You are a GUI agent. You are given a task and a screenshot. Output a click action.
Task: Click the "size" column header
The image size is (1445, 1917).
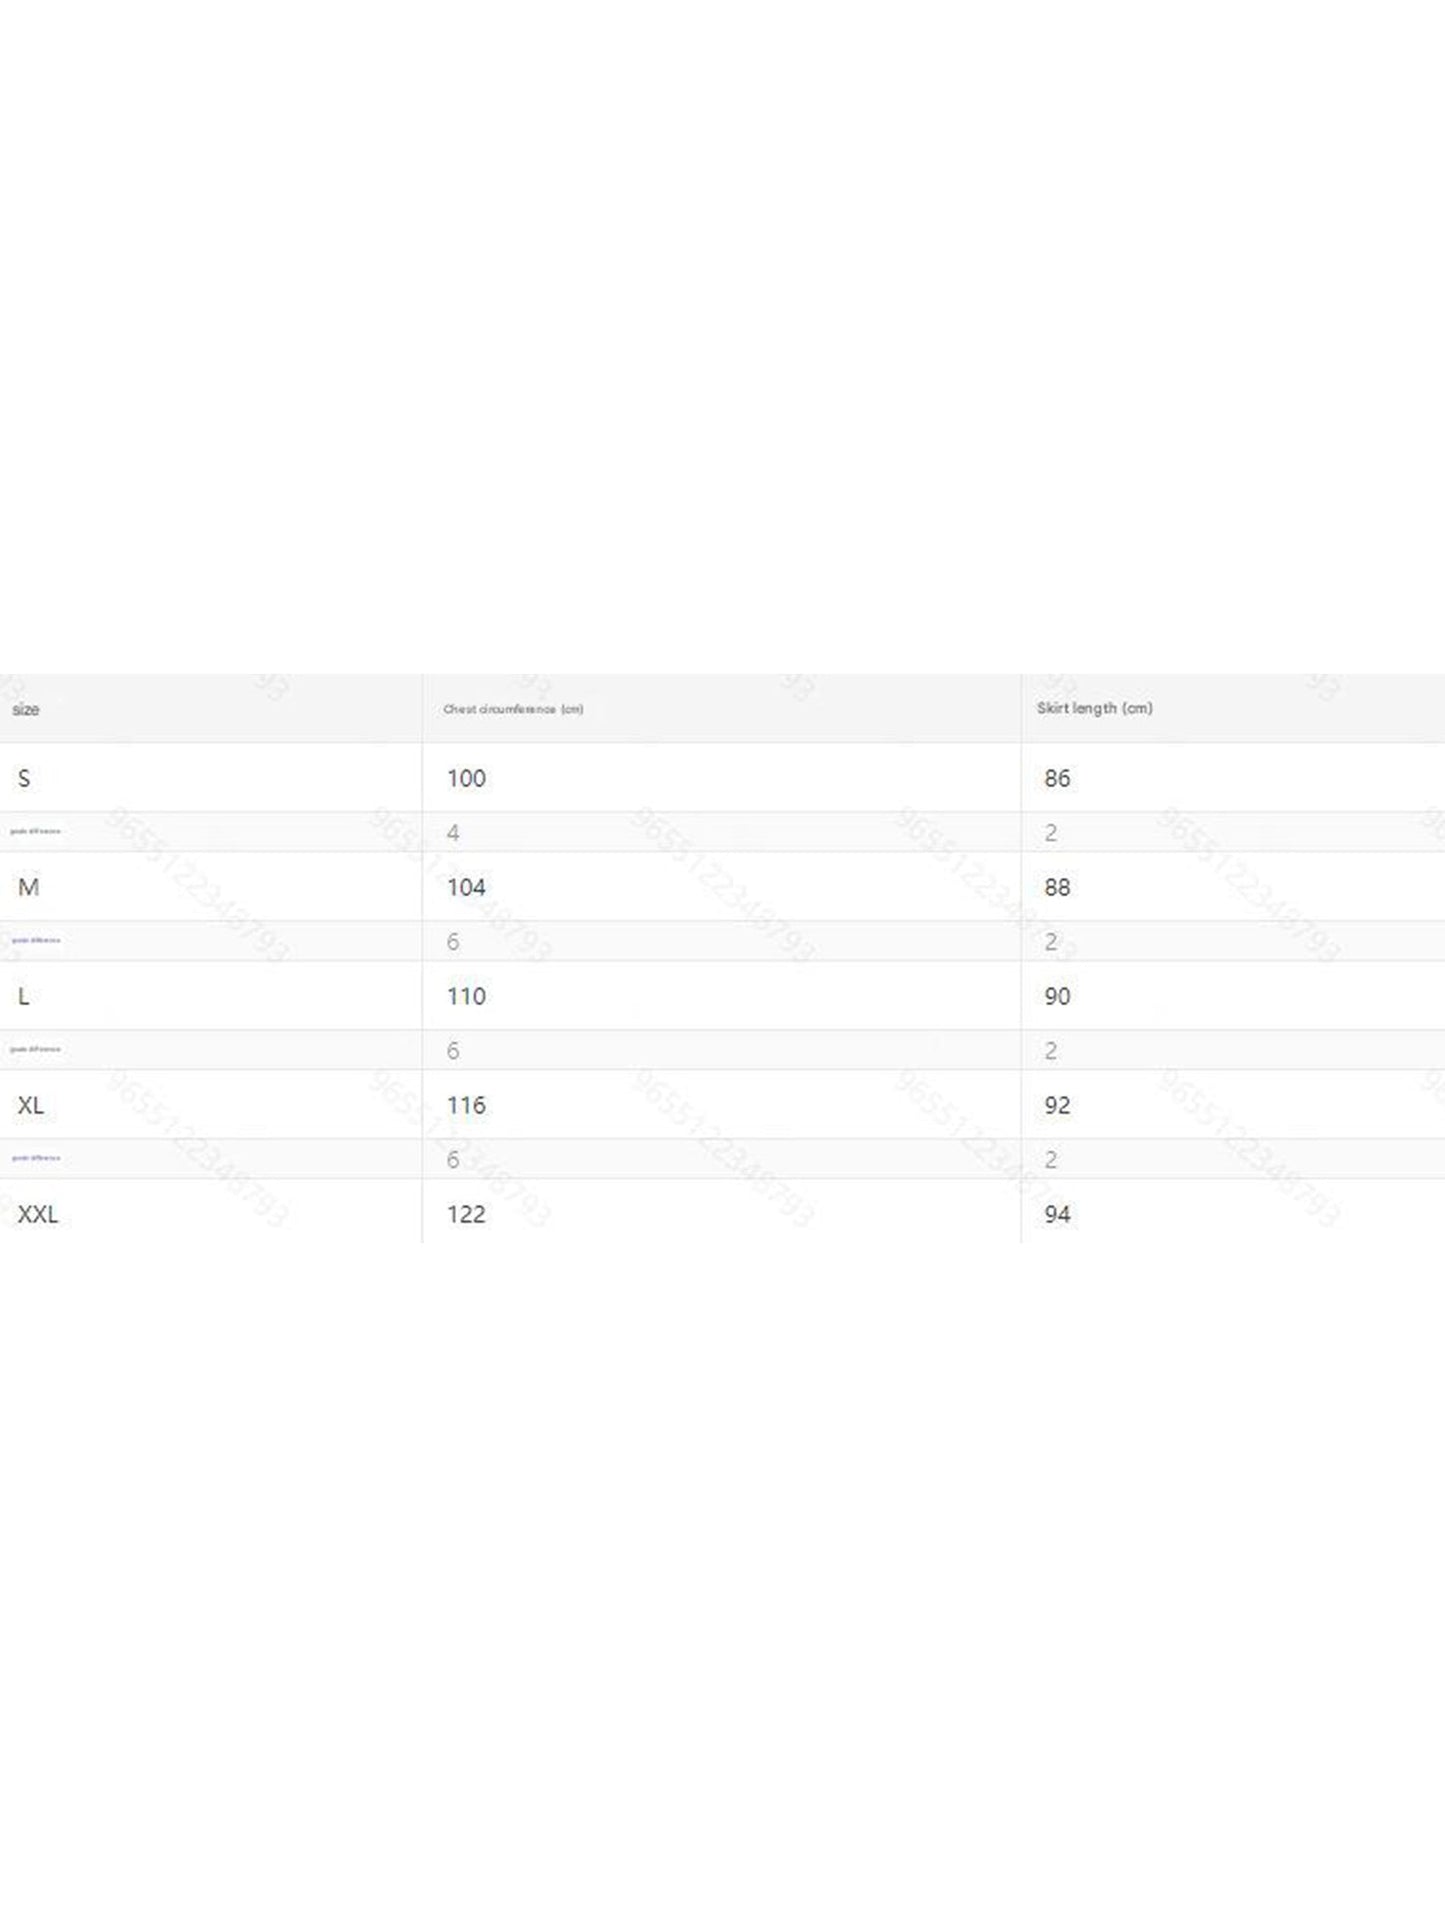[26, 710]
